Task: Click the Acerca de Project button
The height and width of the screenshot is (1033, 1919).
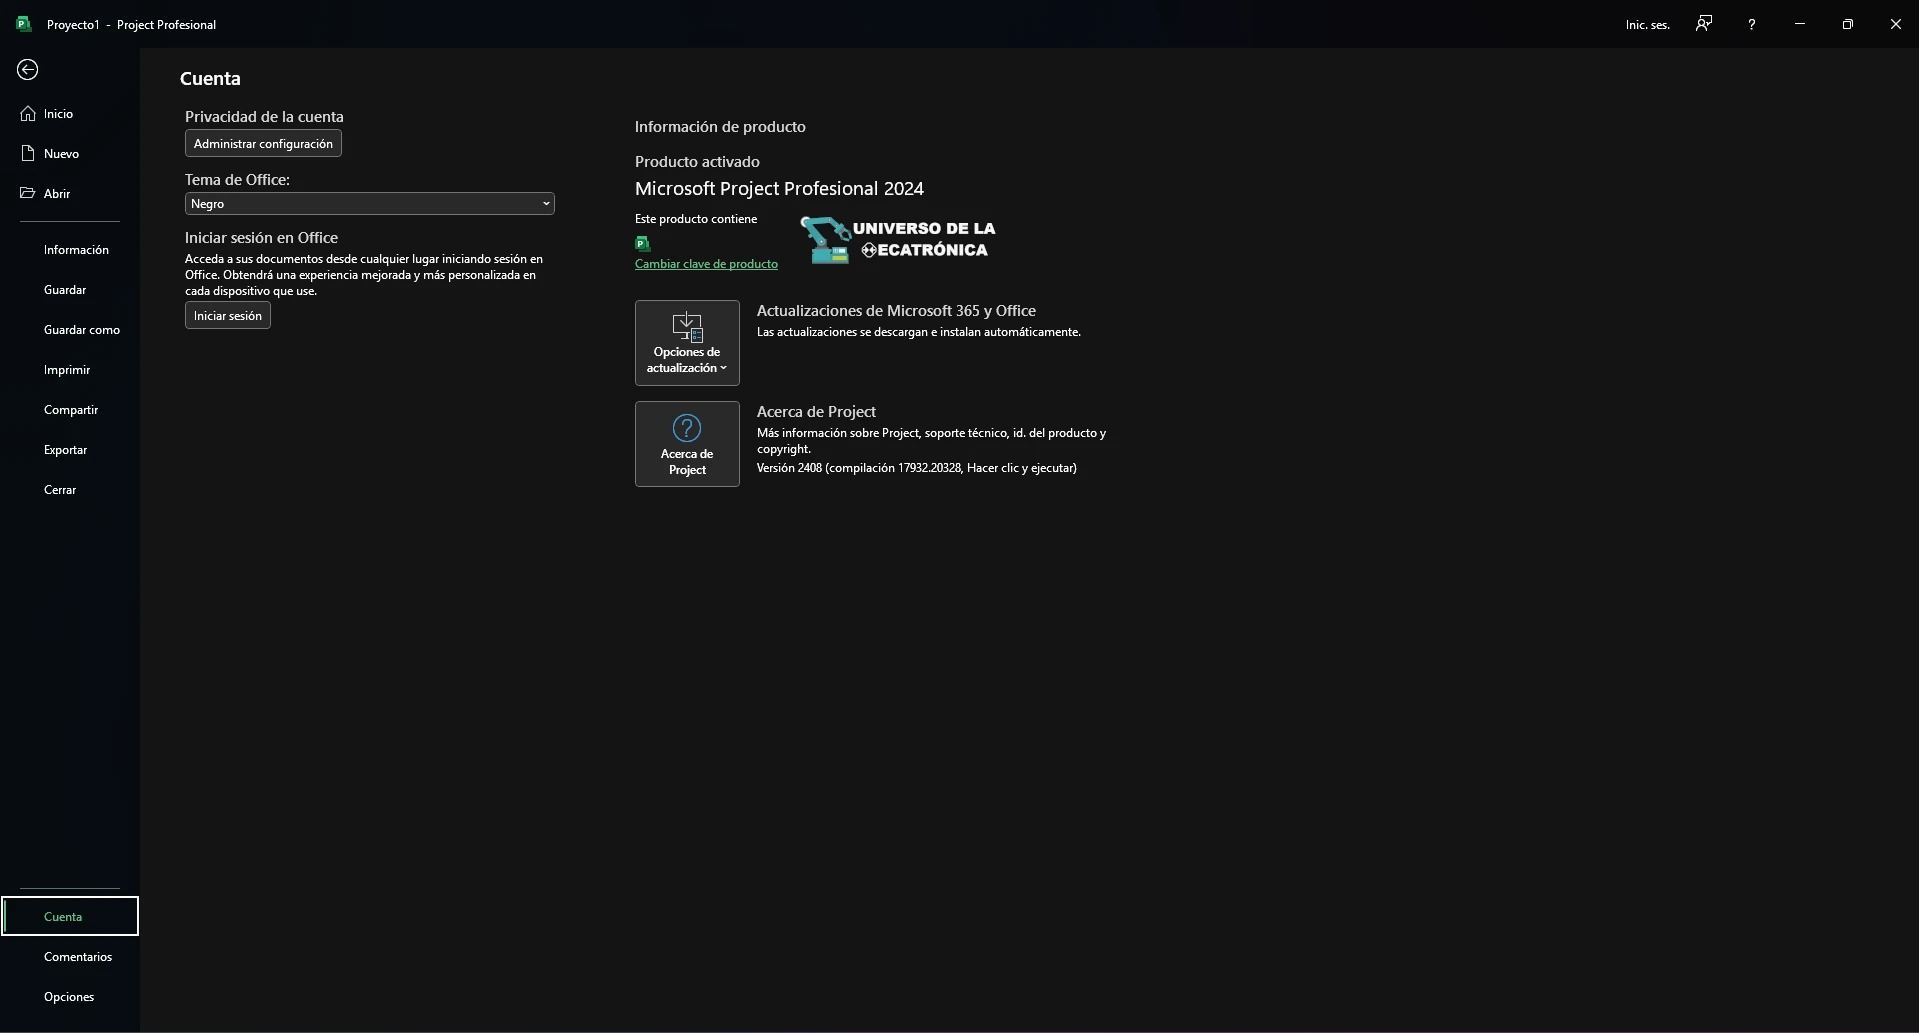Action: click(x=687, y=444)
